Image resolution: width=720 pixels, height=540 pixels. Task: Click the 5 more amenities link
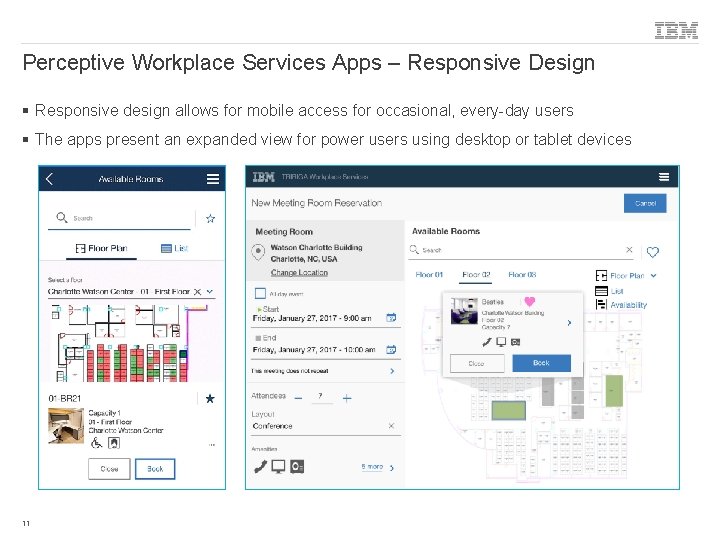pos(372,467)
